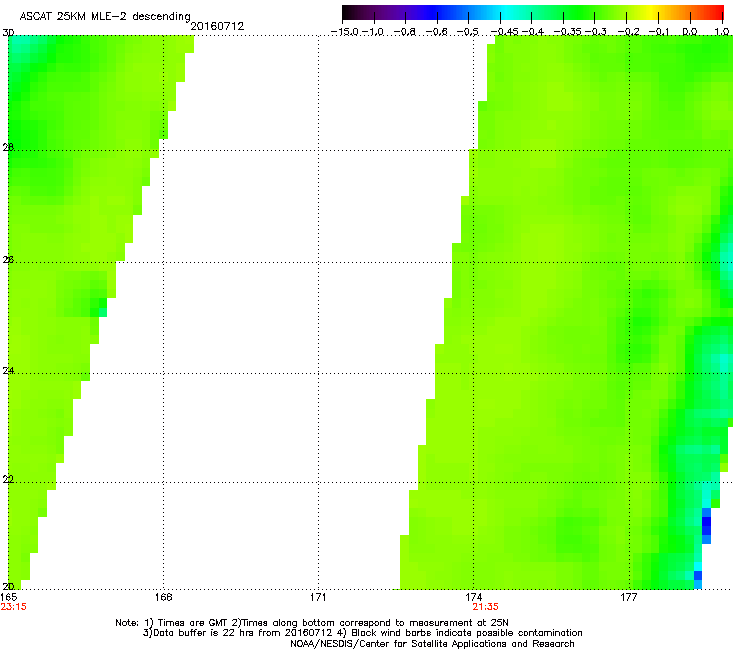Image resolution: width=740 pixels, height=650 pixels.
Task: Click the 171 longitude axis label
Action: (318, 598)
